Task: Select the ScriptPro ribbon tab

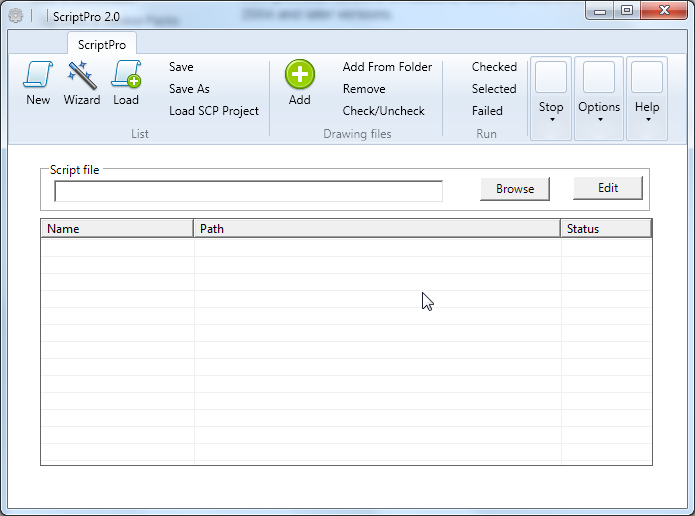Action: pos(102,44)
